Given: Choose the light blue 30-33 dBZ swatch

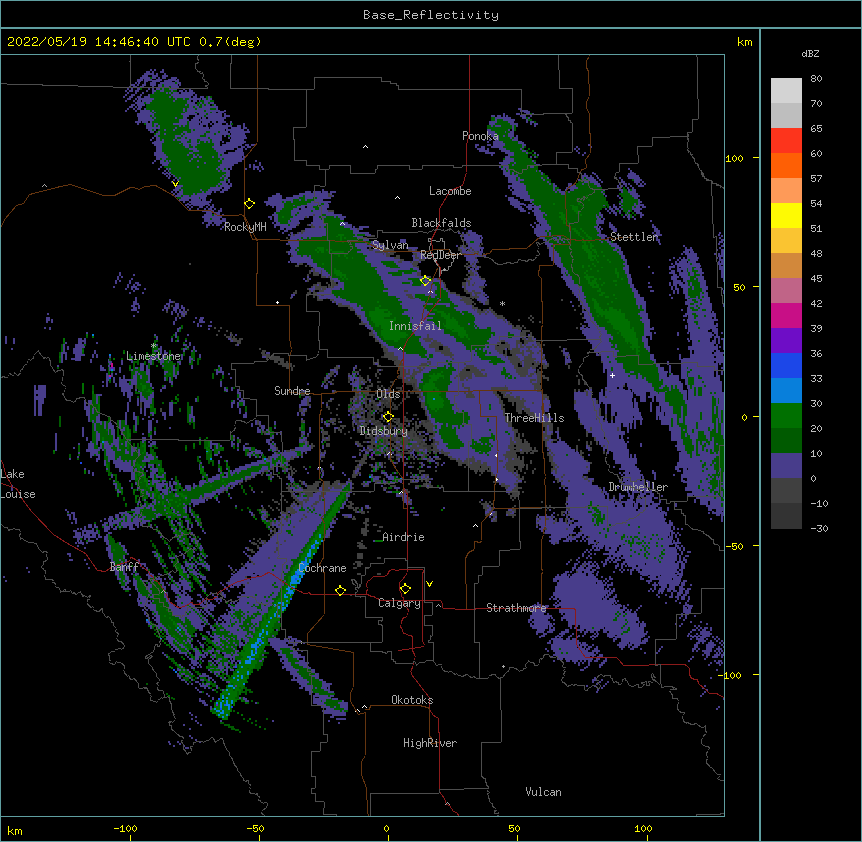Looking at the screenshot, I should 786,391.
